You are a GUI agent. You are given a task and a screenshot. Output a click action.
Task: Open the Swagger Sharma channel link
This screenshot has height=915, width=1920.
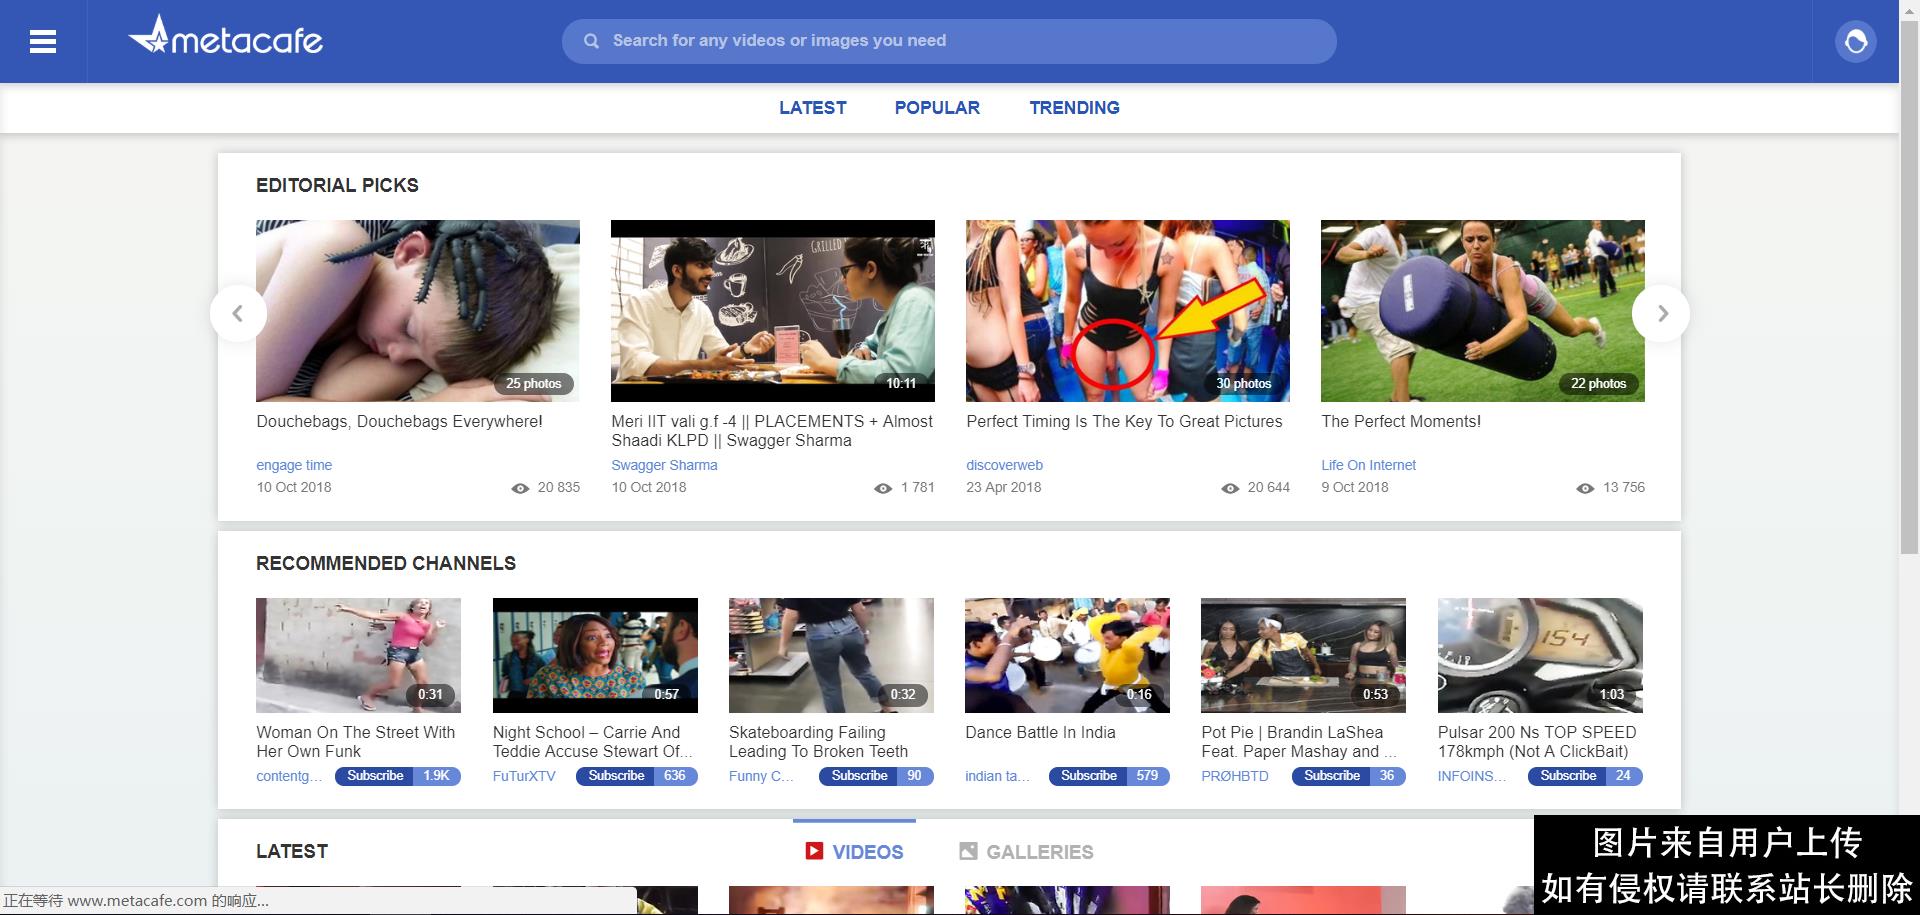tap(664, 465)
